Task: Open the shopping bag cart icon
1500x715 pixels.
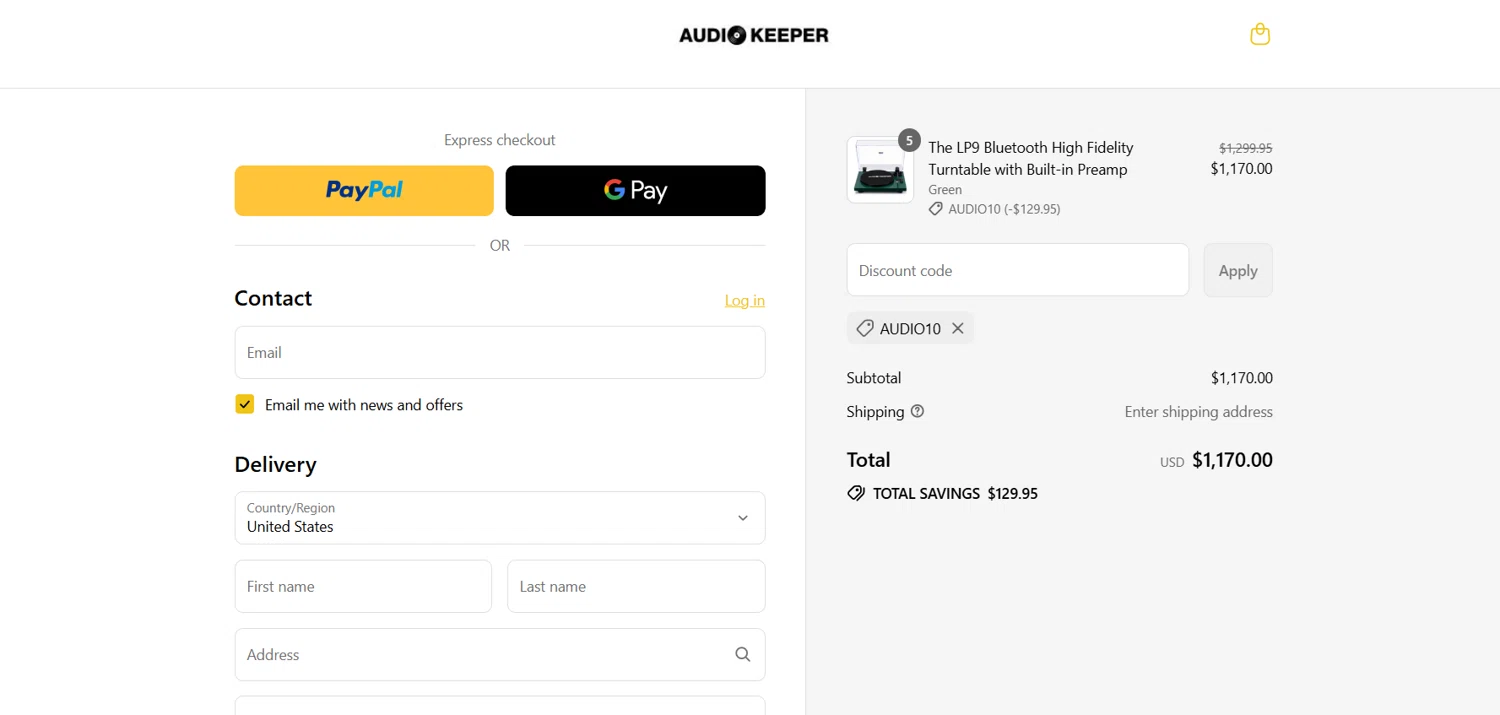Action: [1260, 35]
